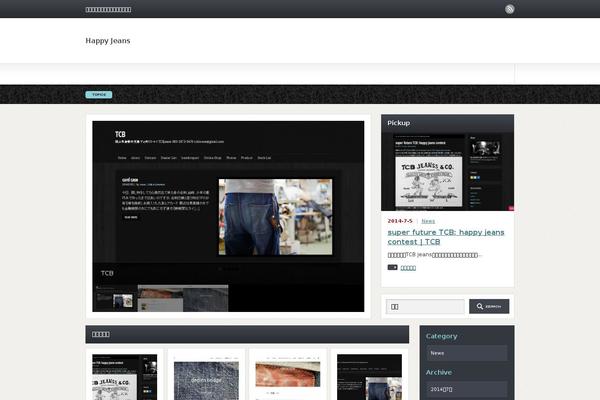
Task: Open the fourth post thumbnail with dark TCB site
Action: (x=369, y=377)
